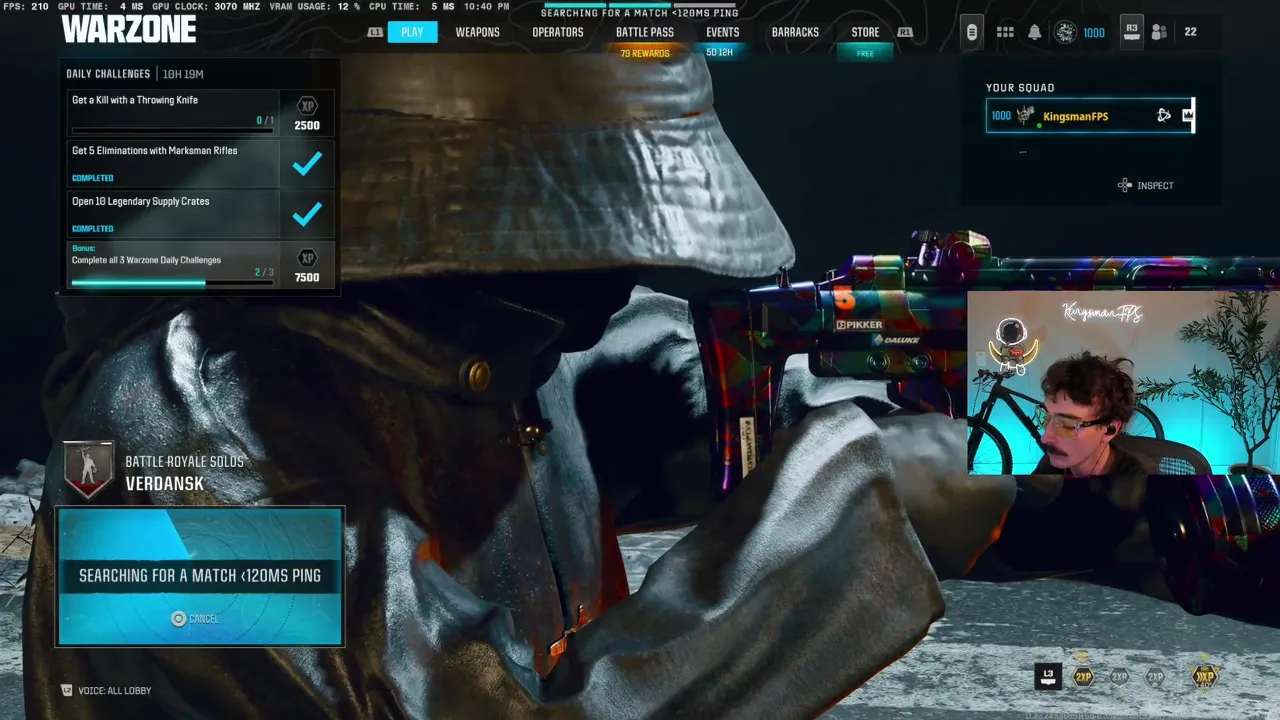Click the KingsmanFPS emblem in squad card
Screen dimensions: 1280x720
tap(1025, 116)
